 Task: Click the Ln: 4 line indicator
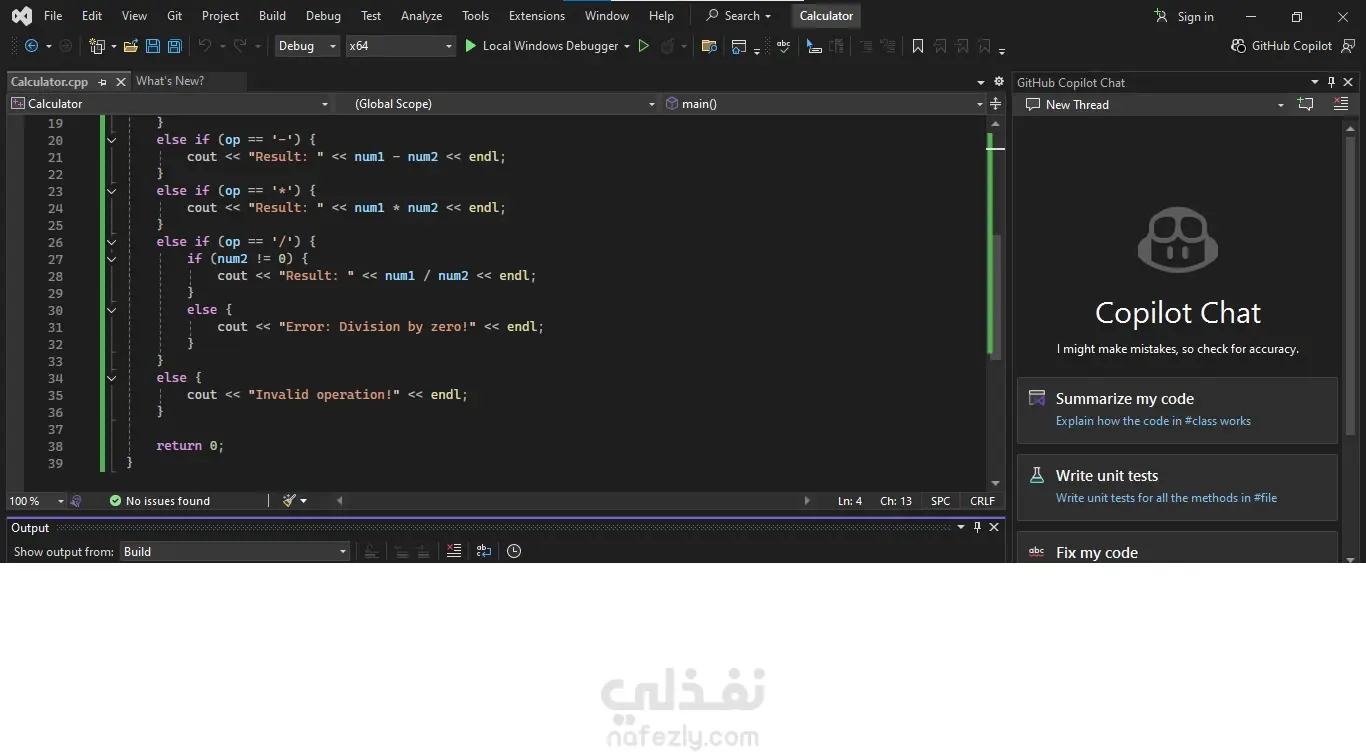tap(850, 501)
